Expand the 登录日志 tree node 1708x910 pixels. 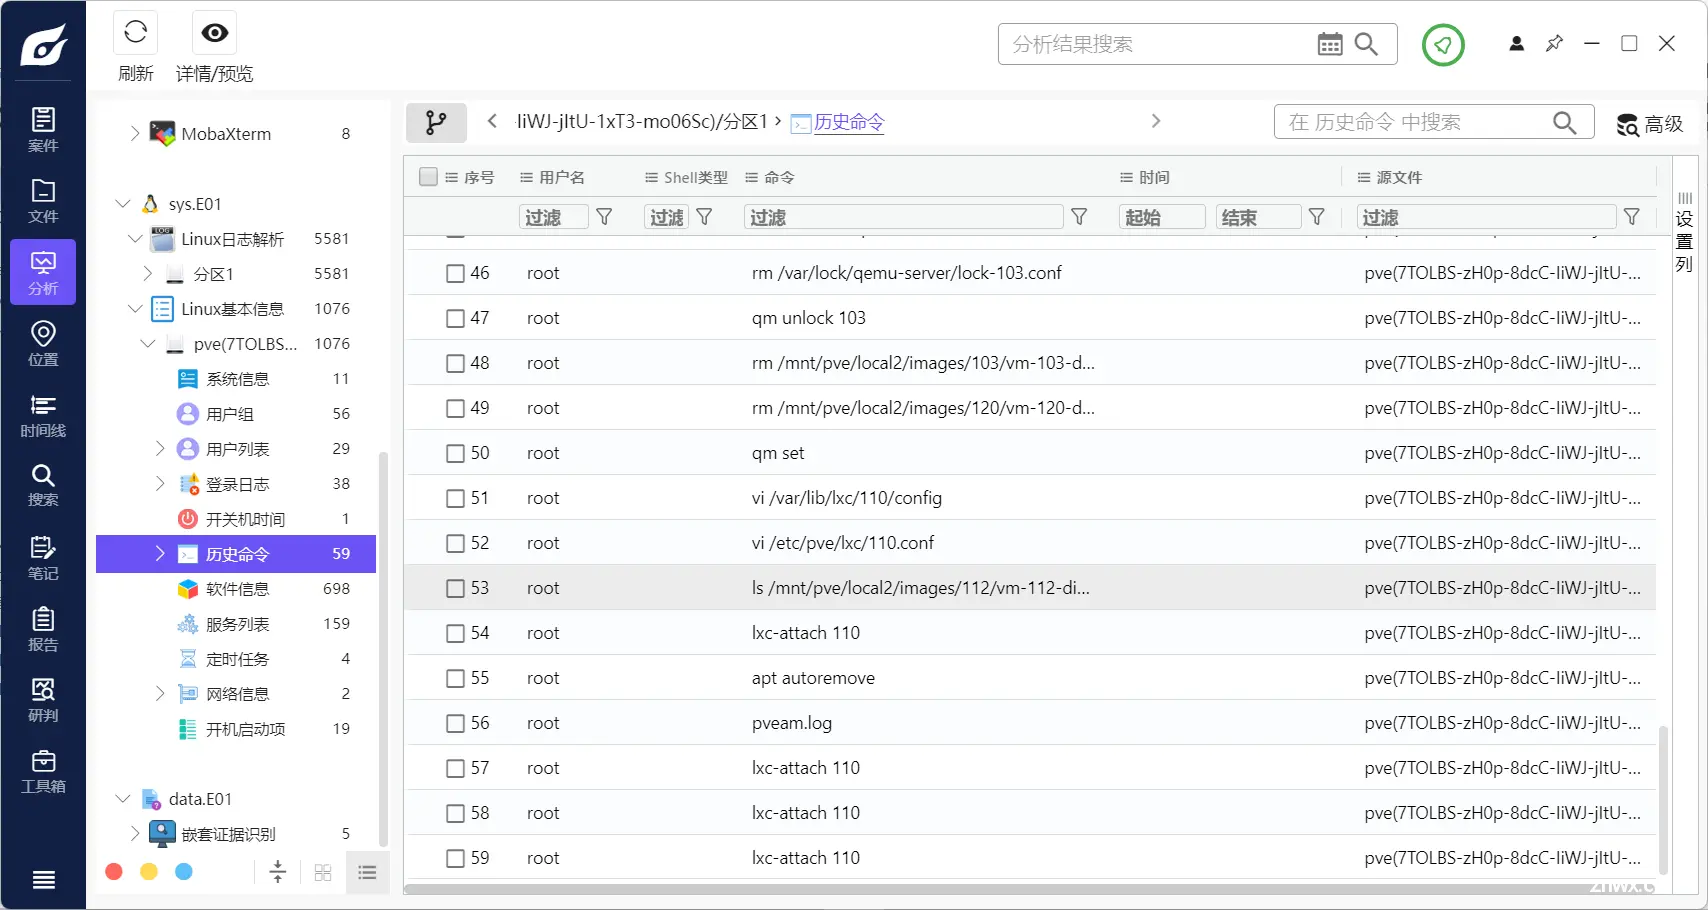click(160, 483)
